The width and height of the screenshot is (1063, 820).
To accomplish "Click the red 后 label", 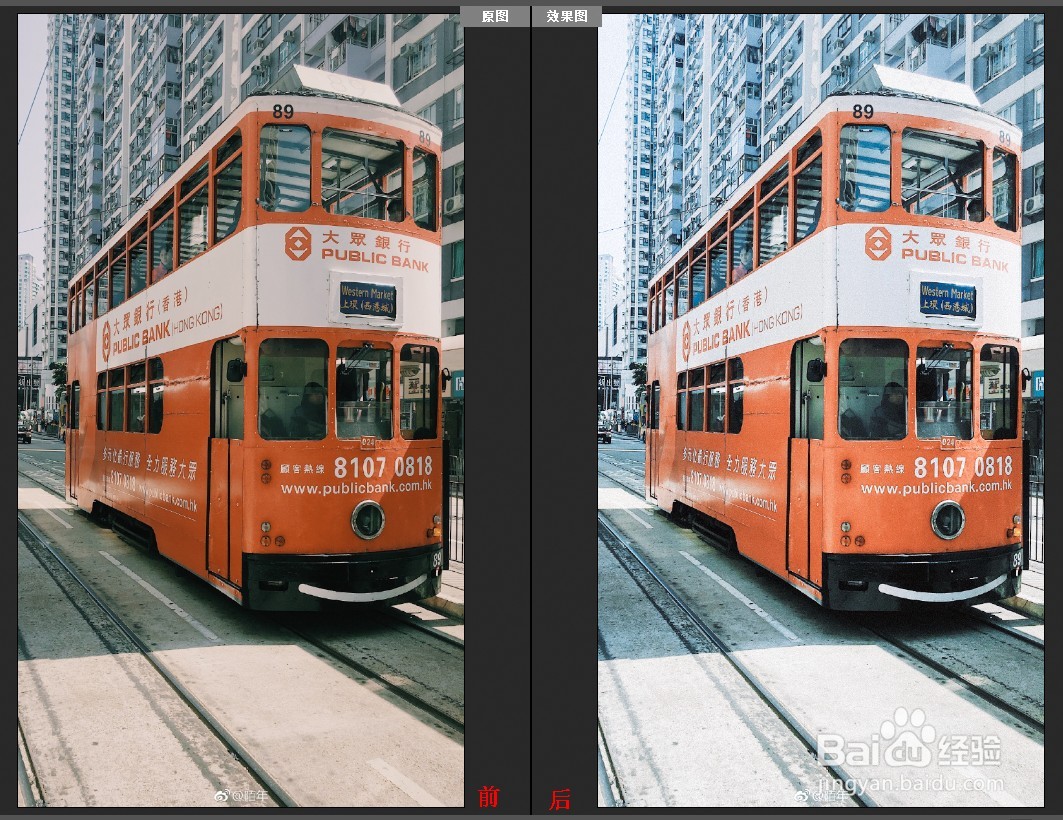I will click(560, 799).
